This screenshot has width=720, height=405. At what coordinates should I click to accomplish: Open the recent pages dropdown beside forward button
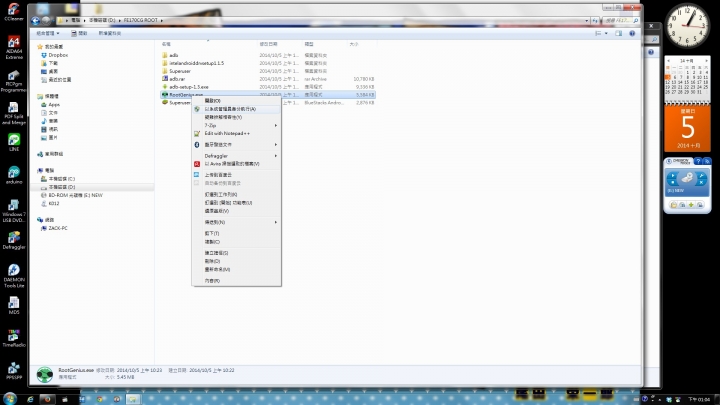click(x=52, y=20)
